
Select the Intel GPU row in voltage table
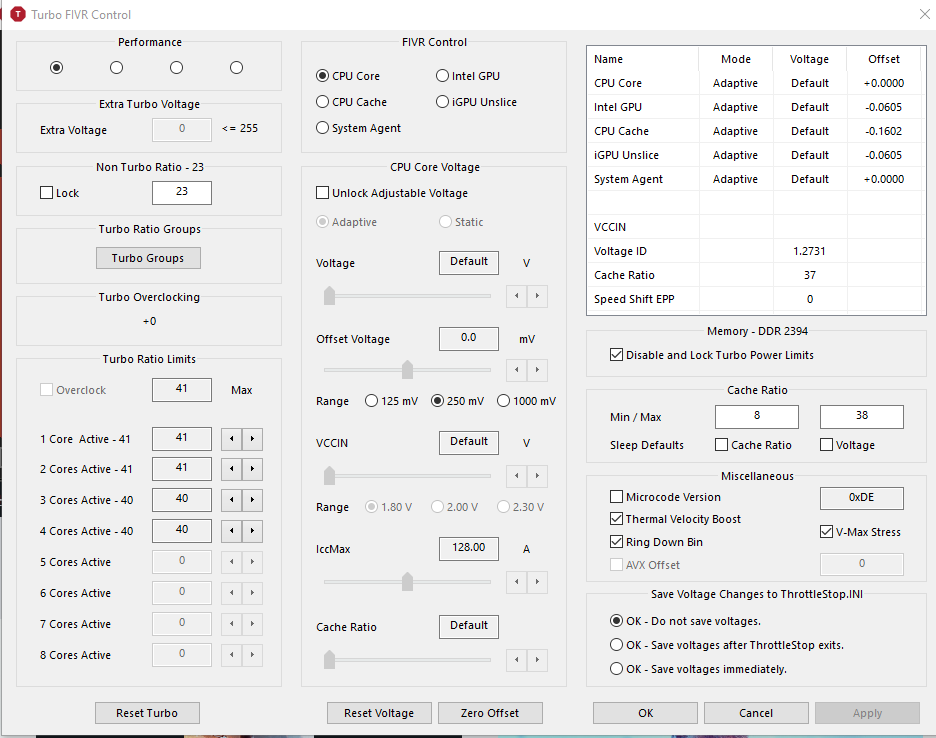(756, 107)
